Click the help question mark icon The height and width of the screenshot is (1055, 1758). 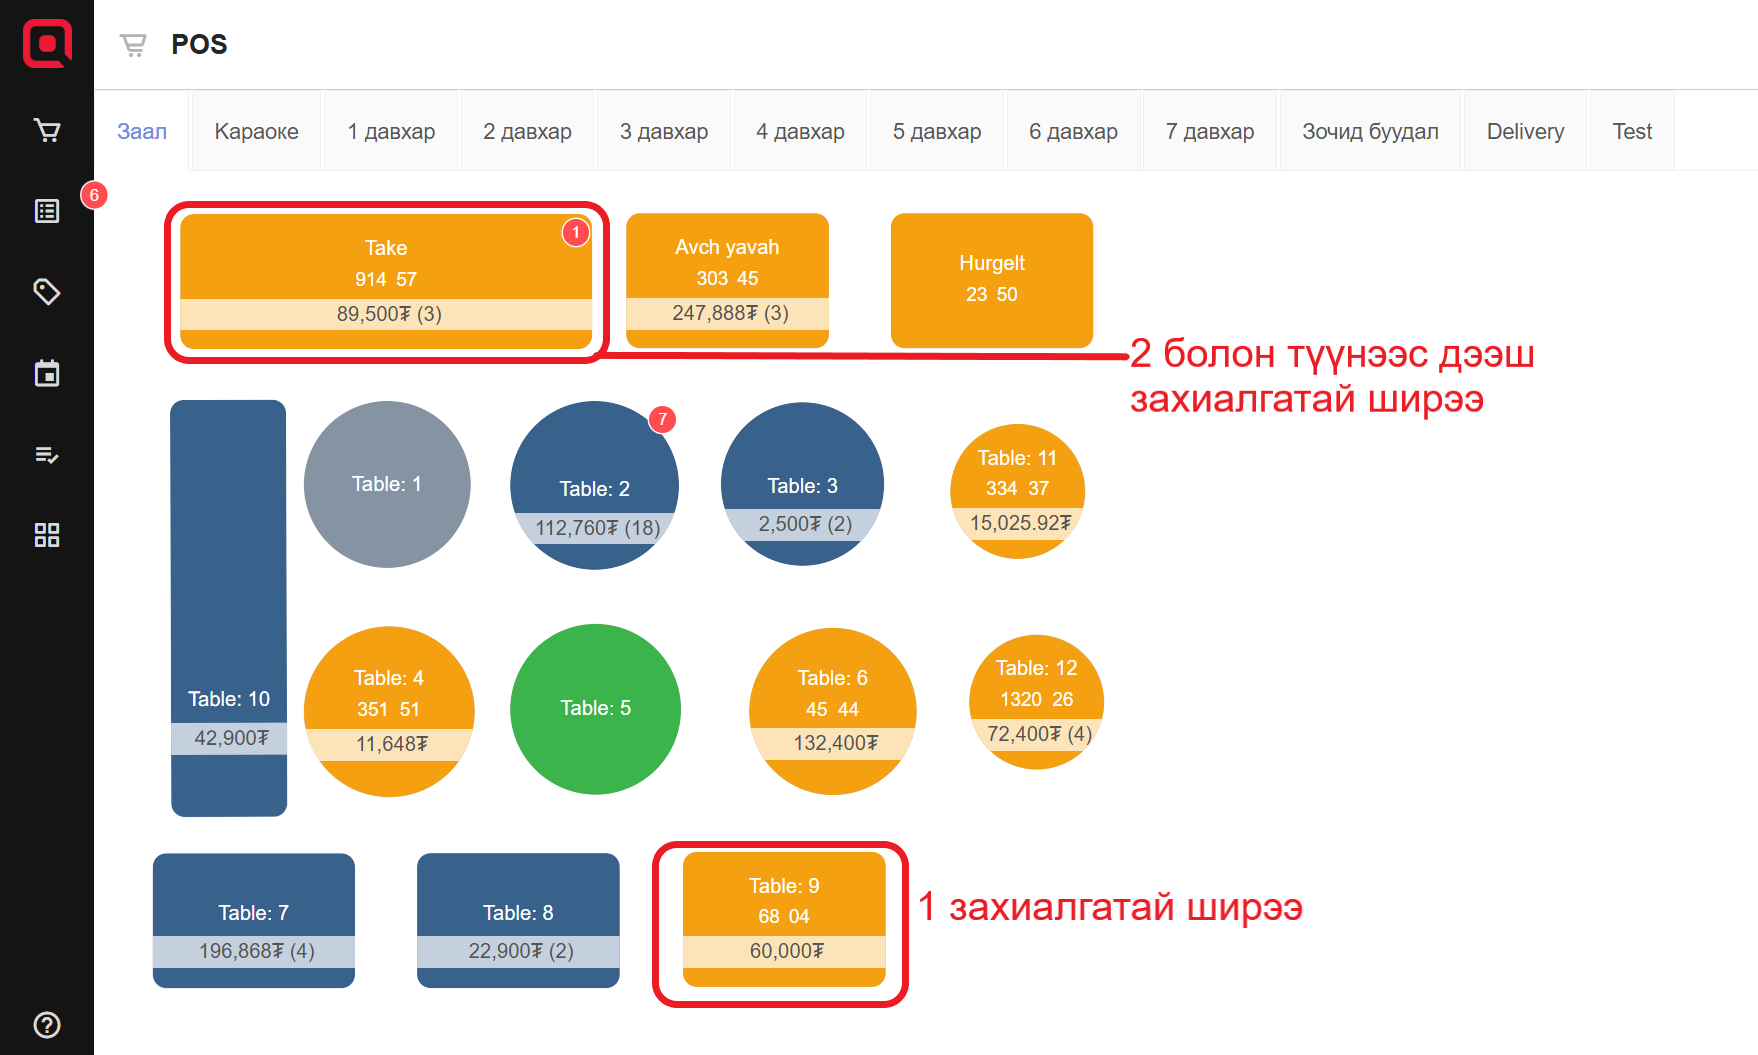pyautogui.click(x=47, y=1025)
